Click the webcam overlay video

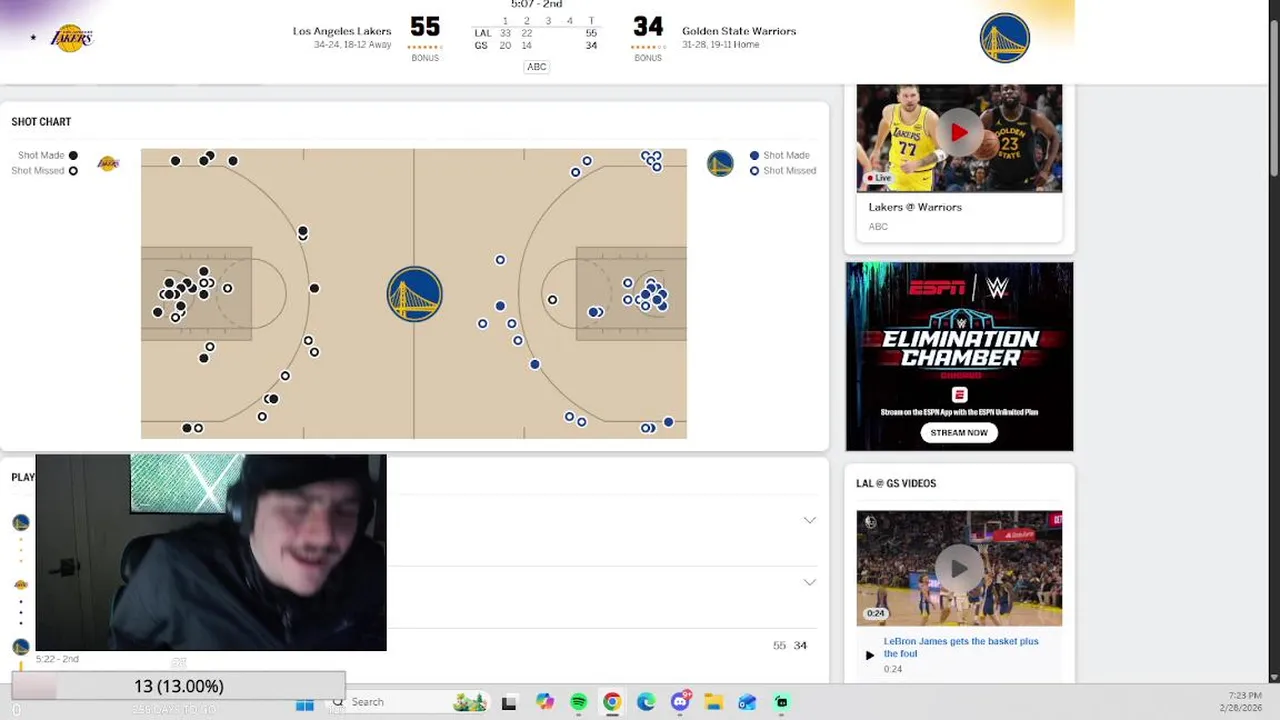tap(211, 552)
